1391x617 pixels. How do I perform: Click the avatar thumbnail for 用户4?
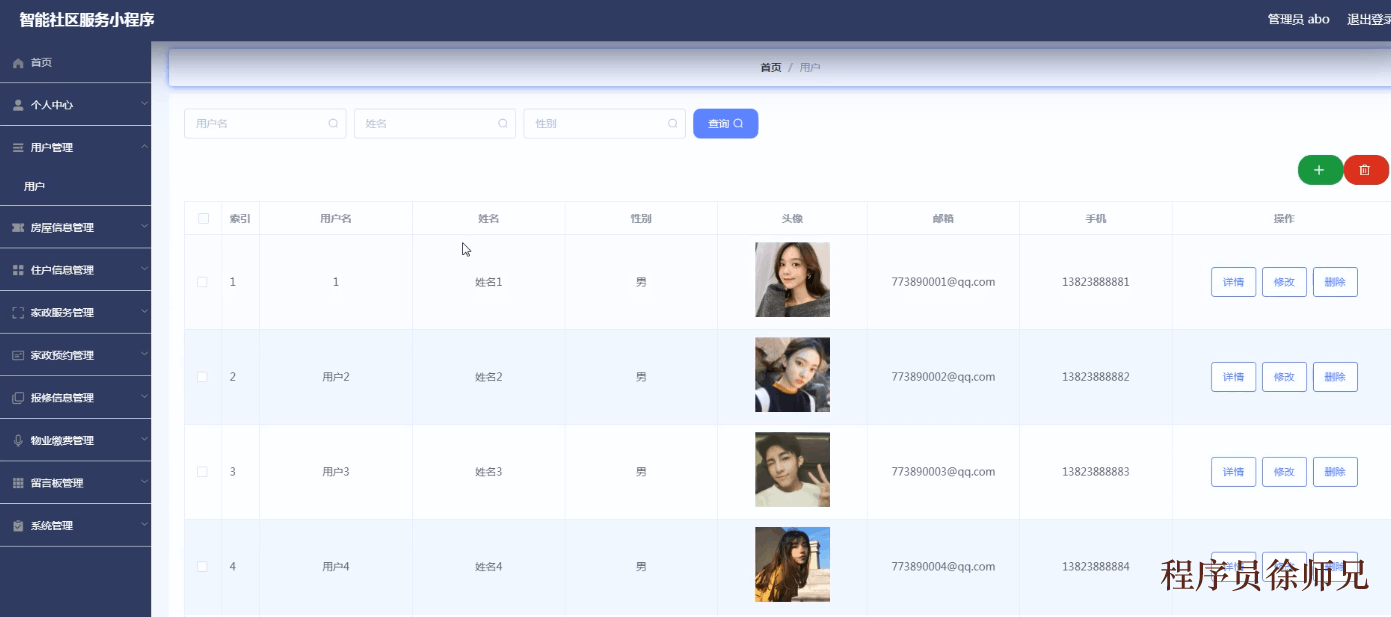792,565
